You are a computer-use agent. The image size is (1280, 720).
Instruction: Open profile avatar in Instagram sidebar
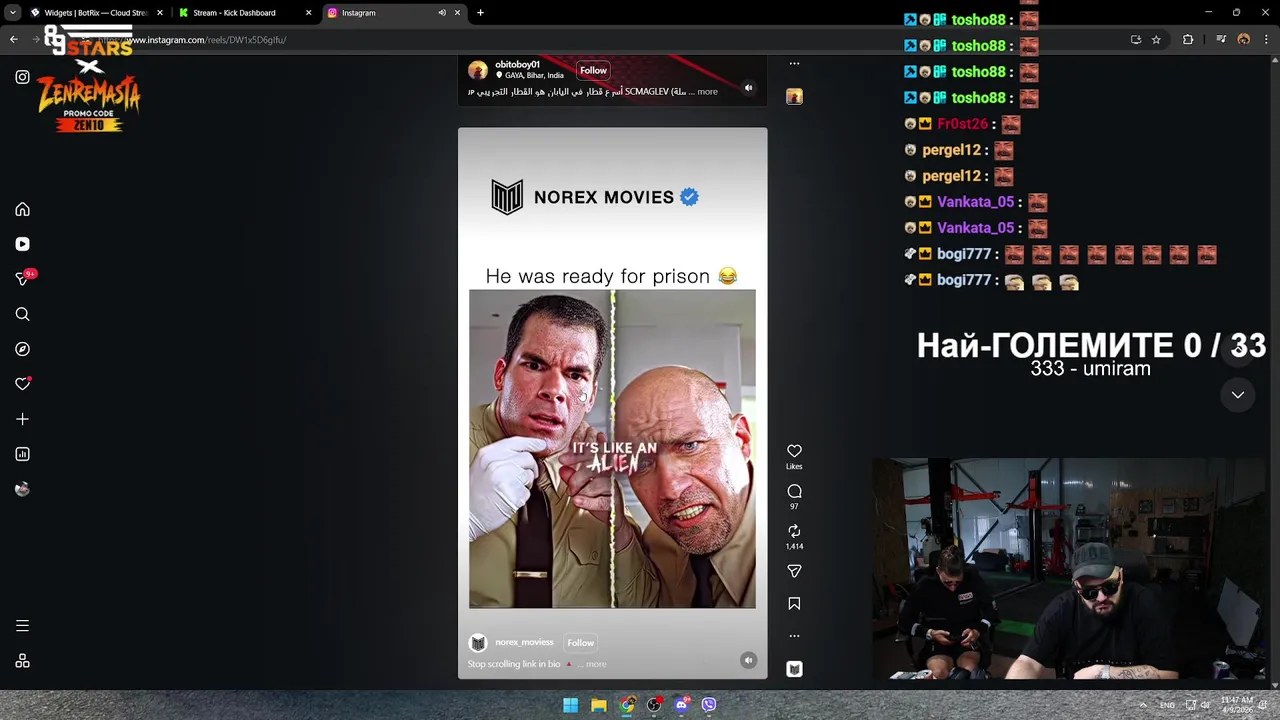pyautogui.click(x=22, y=489)
